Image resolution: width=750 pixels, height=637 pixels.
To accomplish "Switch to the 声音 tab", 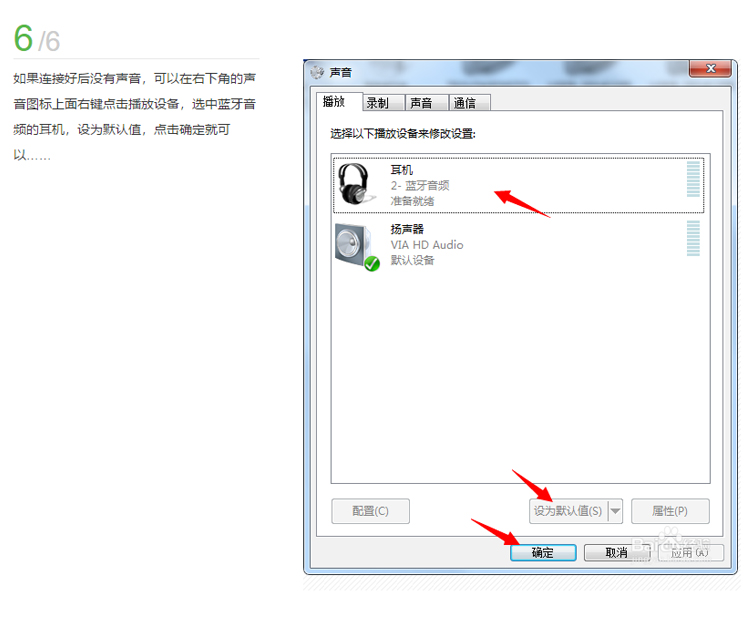I will [426, 103].
